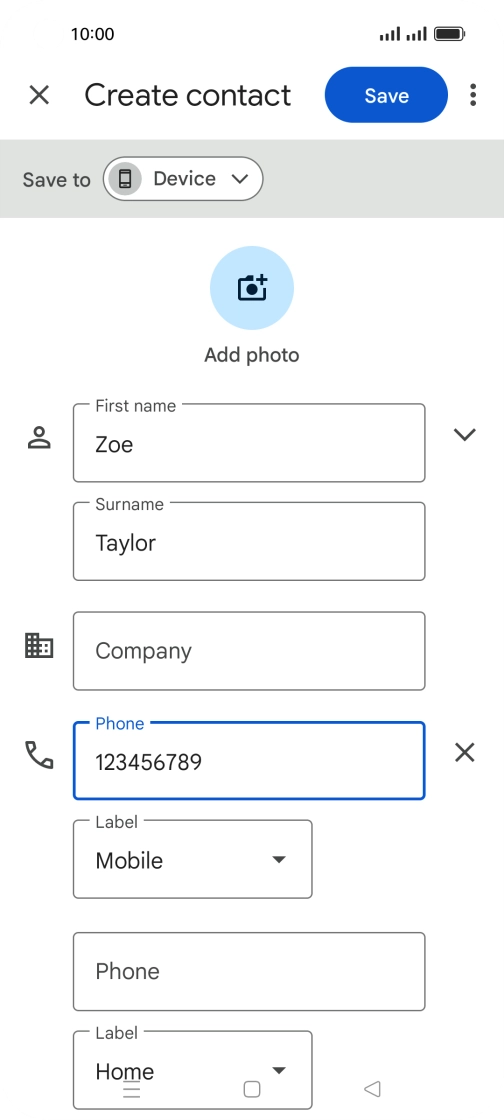Save the new contact
Image resolution: width=504 pixels, height=1120 pixels.
click(x=386, y=95)
